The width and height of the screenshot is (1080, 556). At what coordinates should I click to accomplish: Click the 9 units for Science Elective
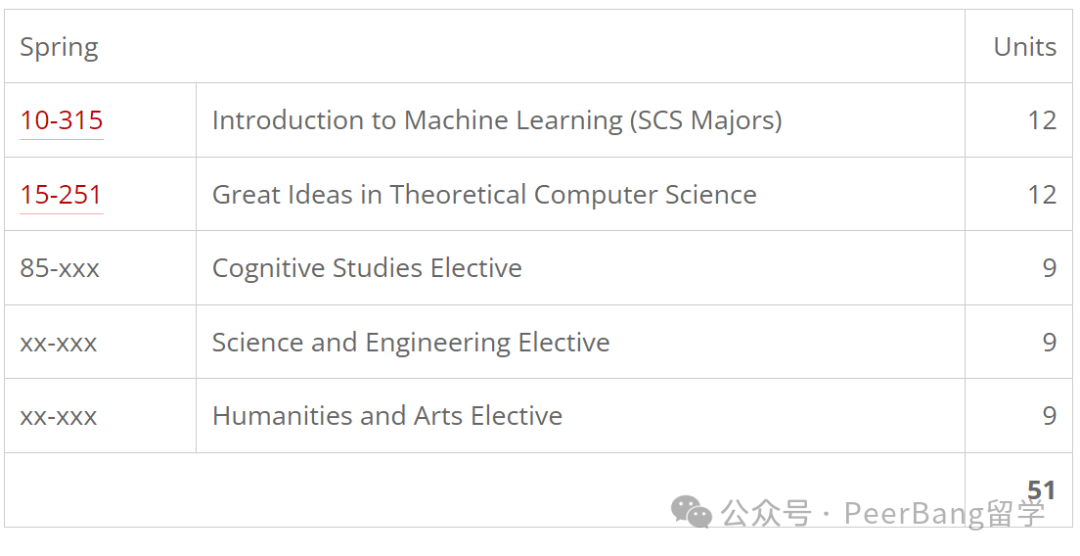[1049, 342]
